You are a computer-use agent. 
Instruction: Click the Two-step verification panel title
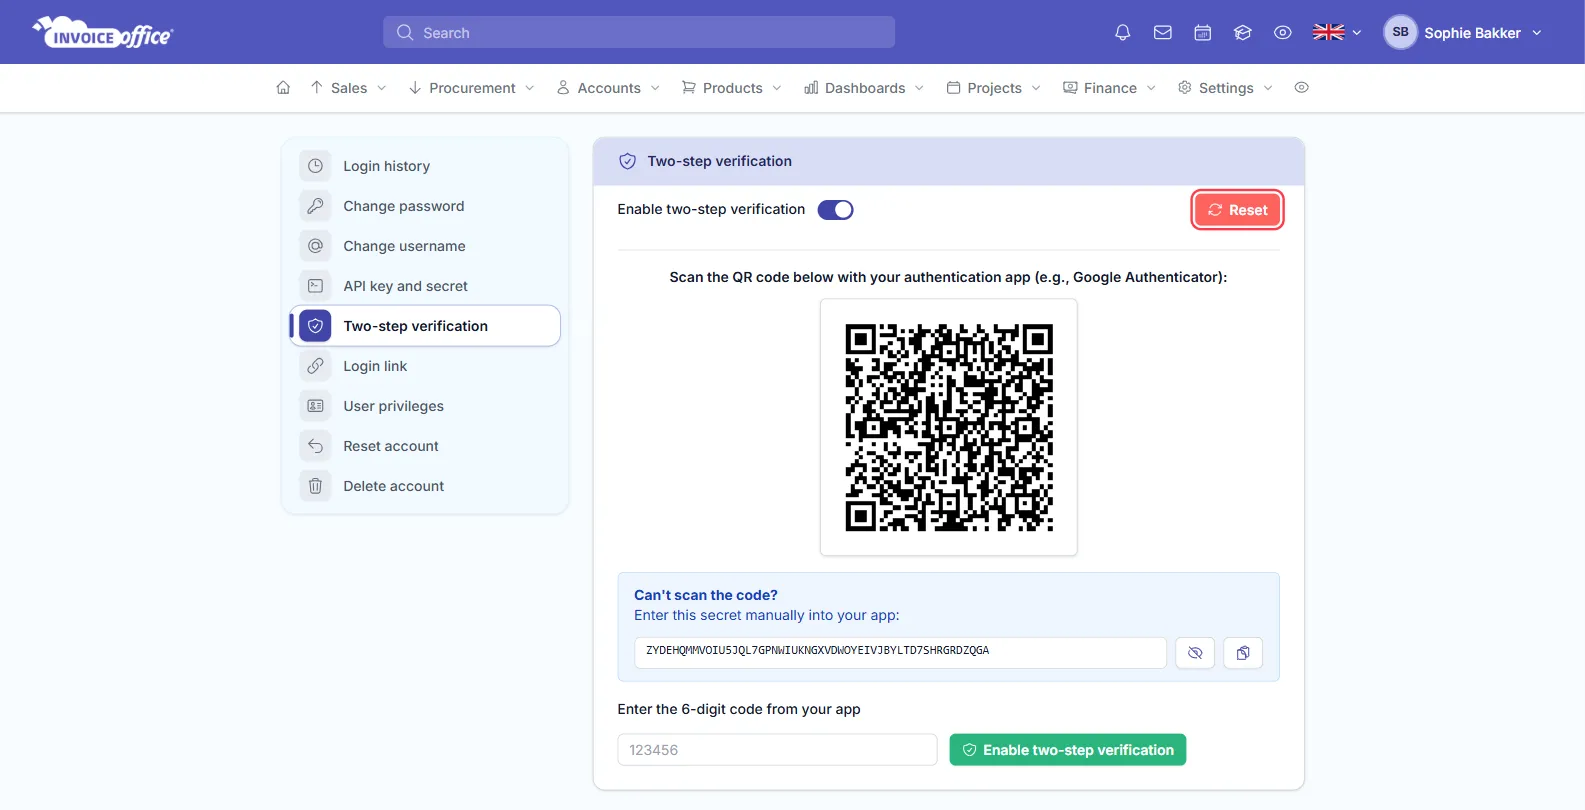coord(720,161)
